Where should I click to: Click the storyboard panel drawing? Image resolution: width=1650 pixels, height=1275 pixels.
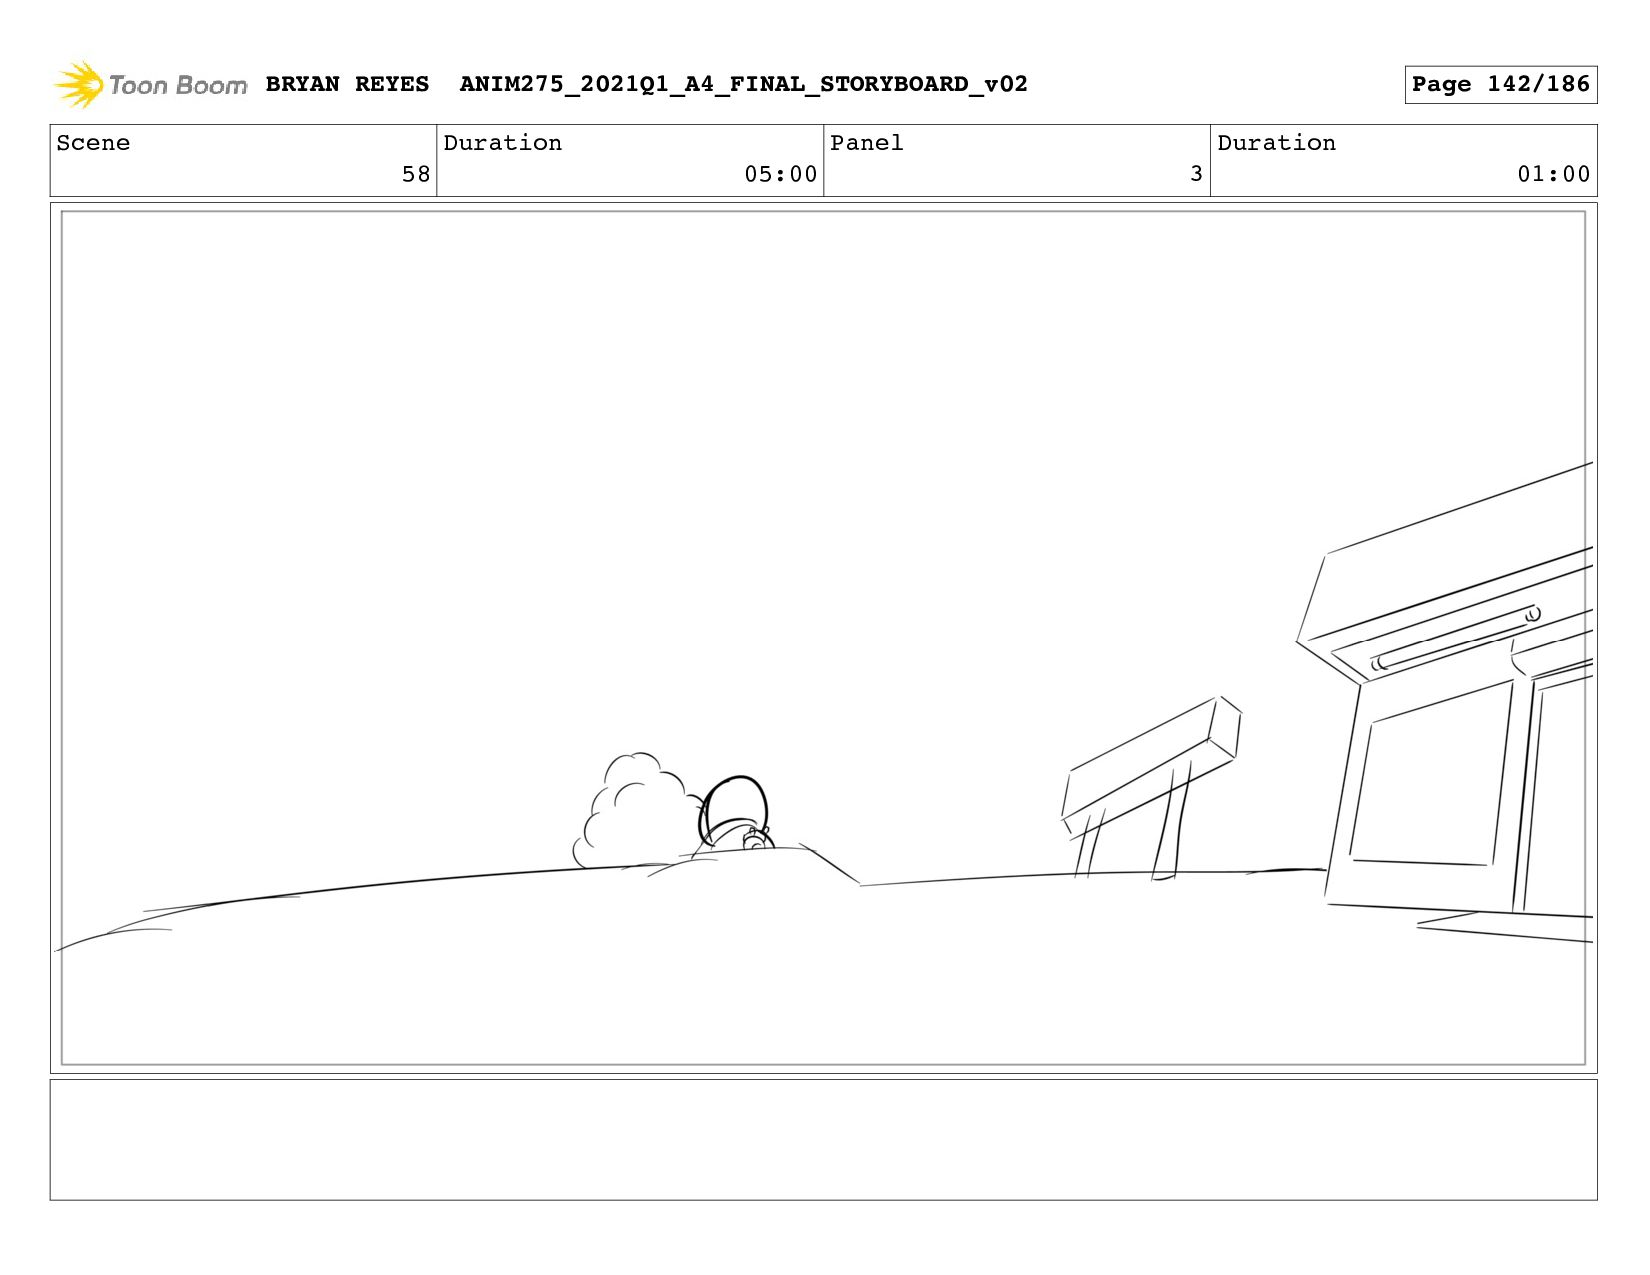823,638
